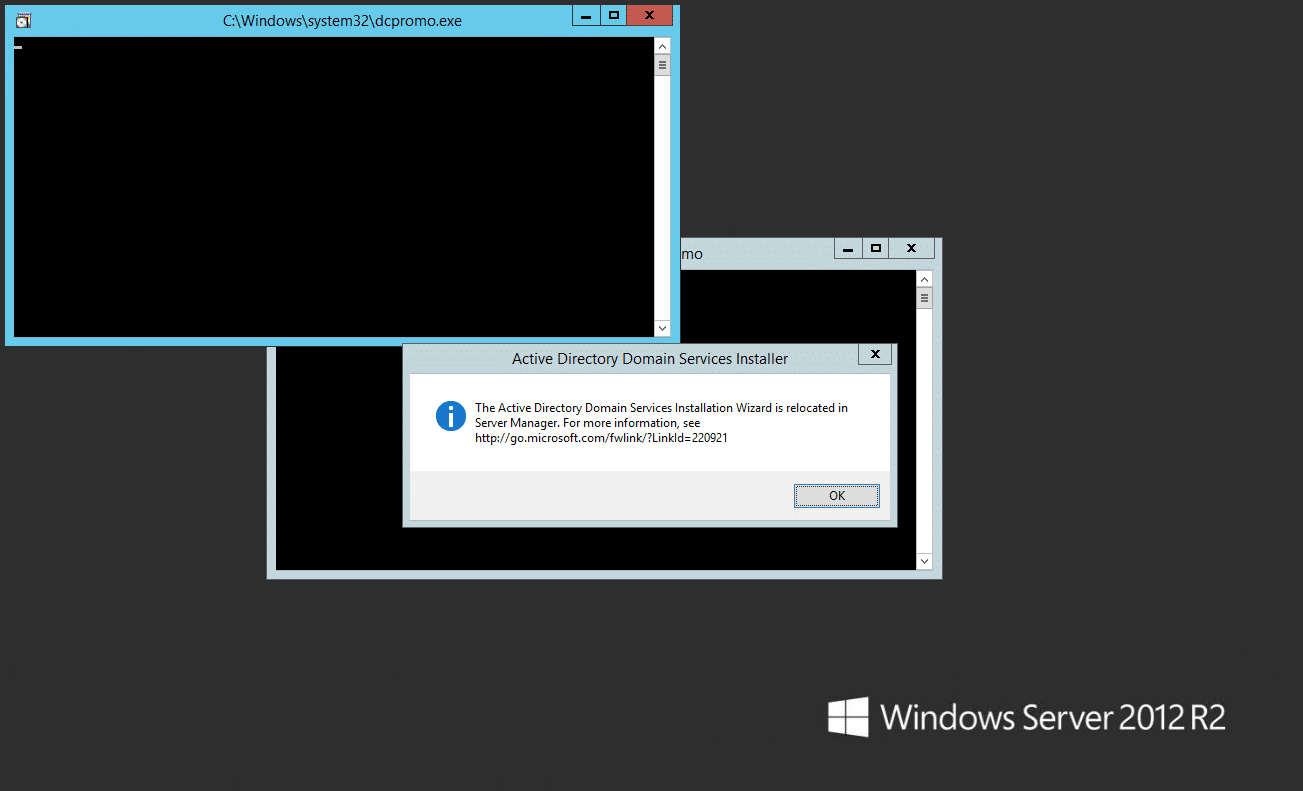Click OK in the Installer dialog
This screenshot has width=1303, height=791.
point(837,496)
